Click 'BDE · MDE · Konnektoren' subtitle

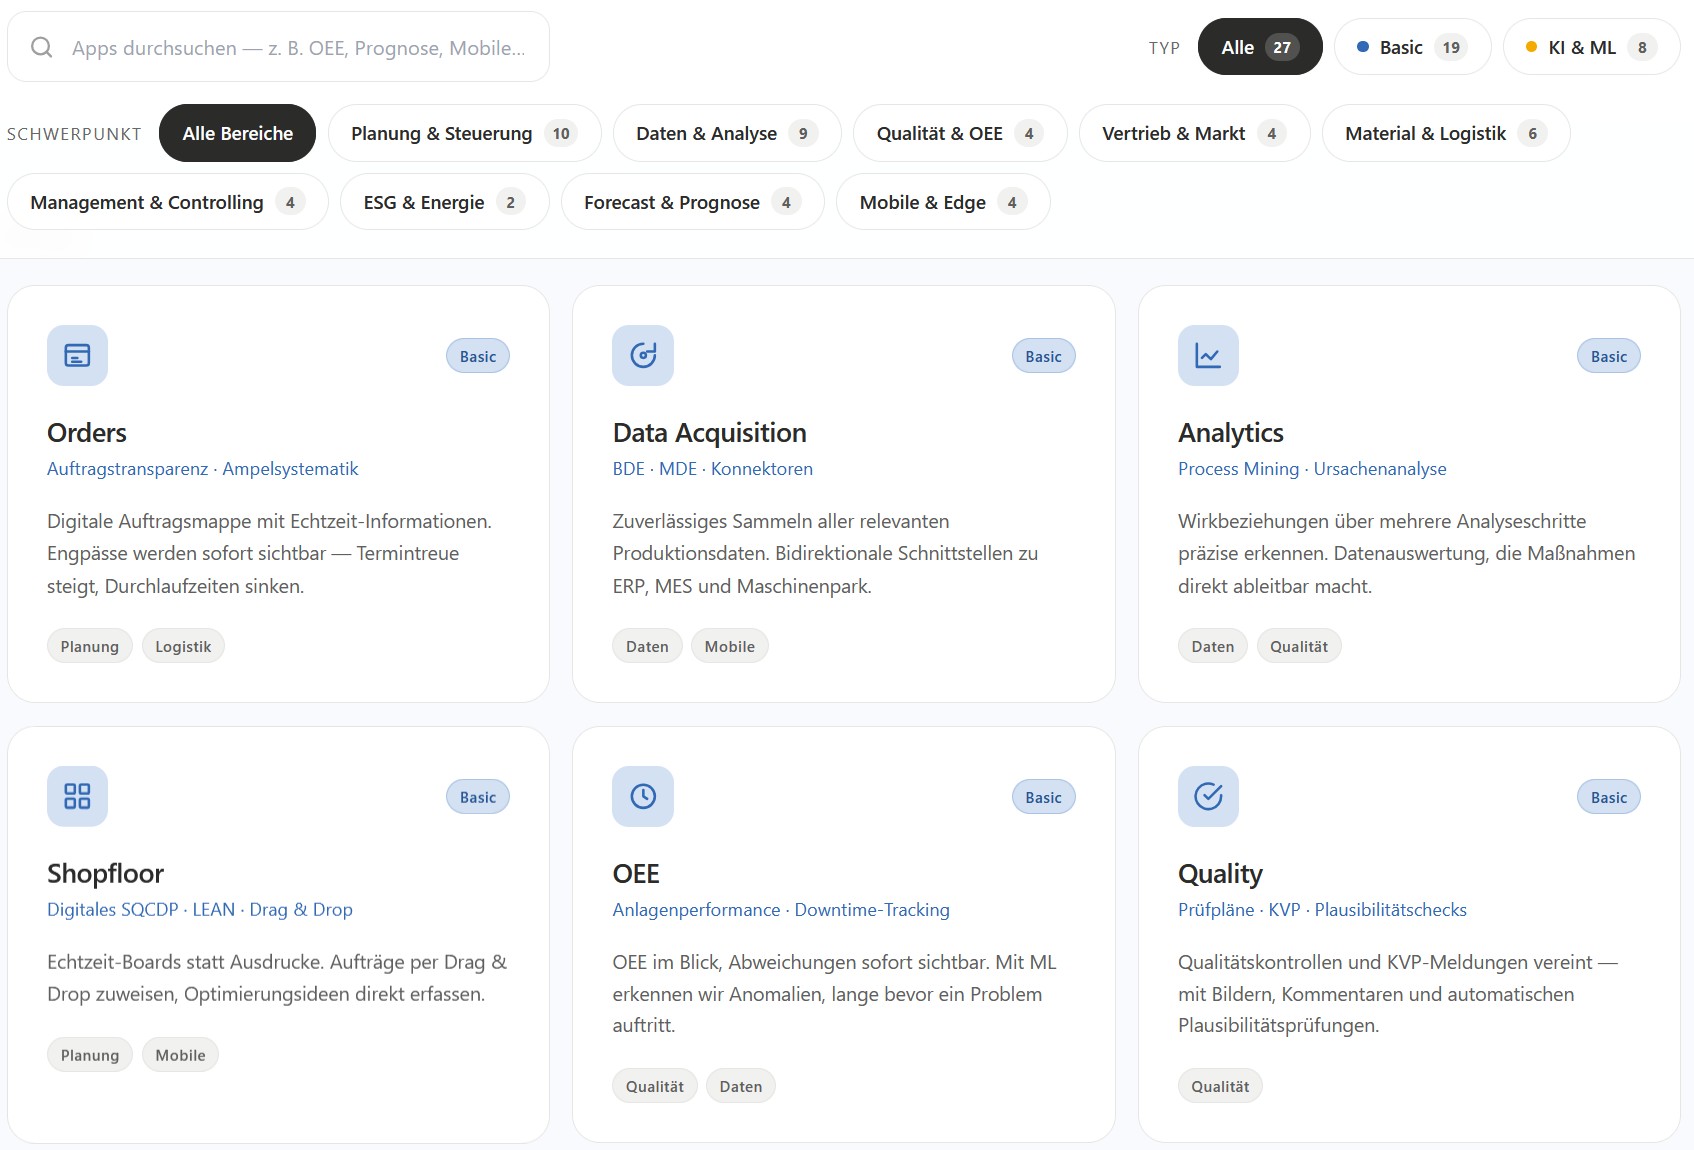point(712,469)
